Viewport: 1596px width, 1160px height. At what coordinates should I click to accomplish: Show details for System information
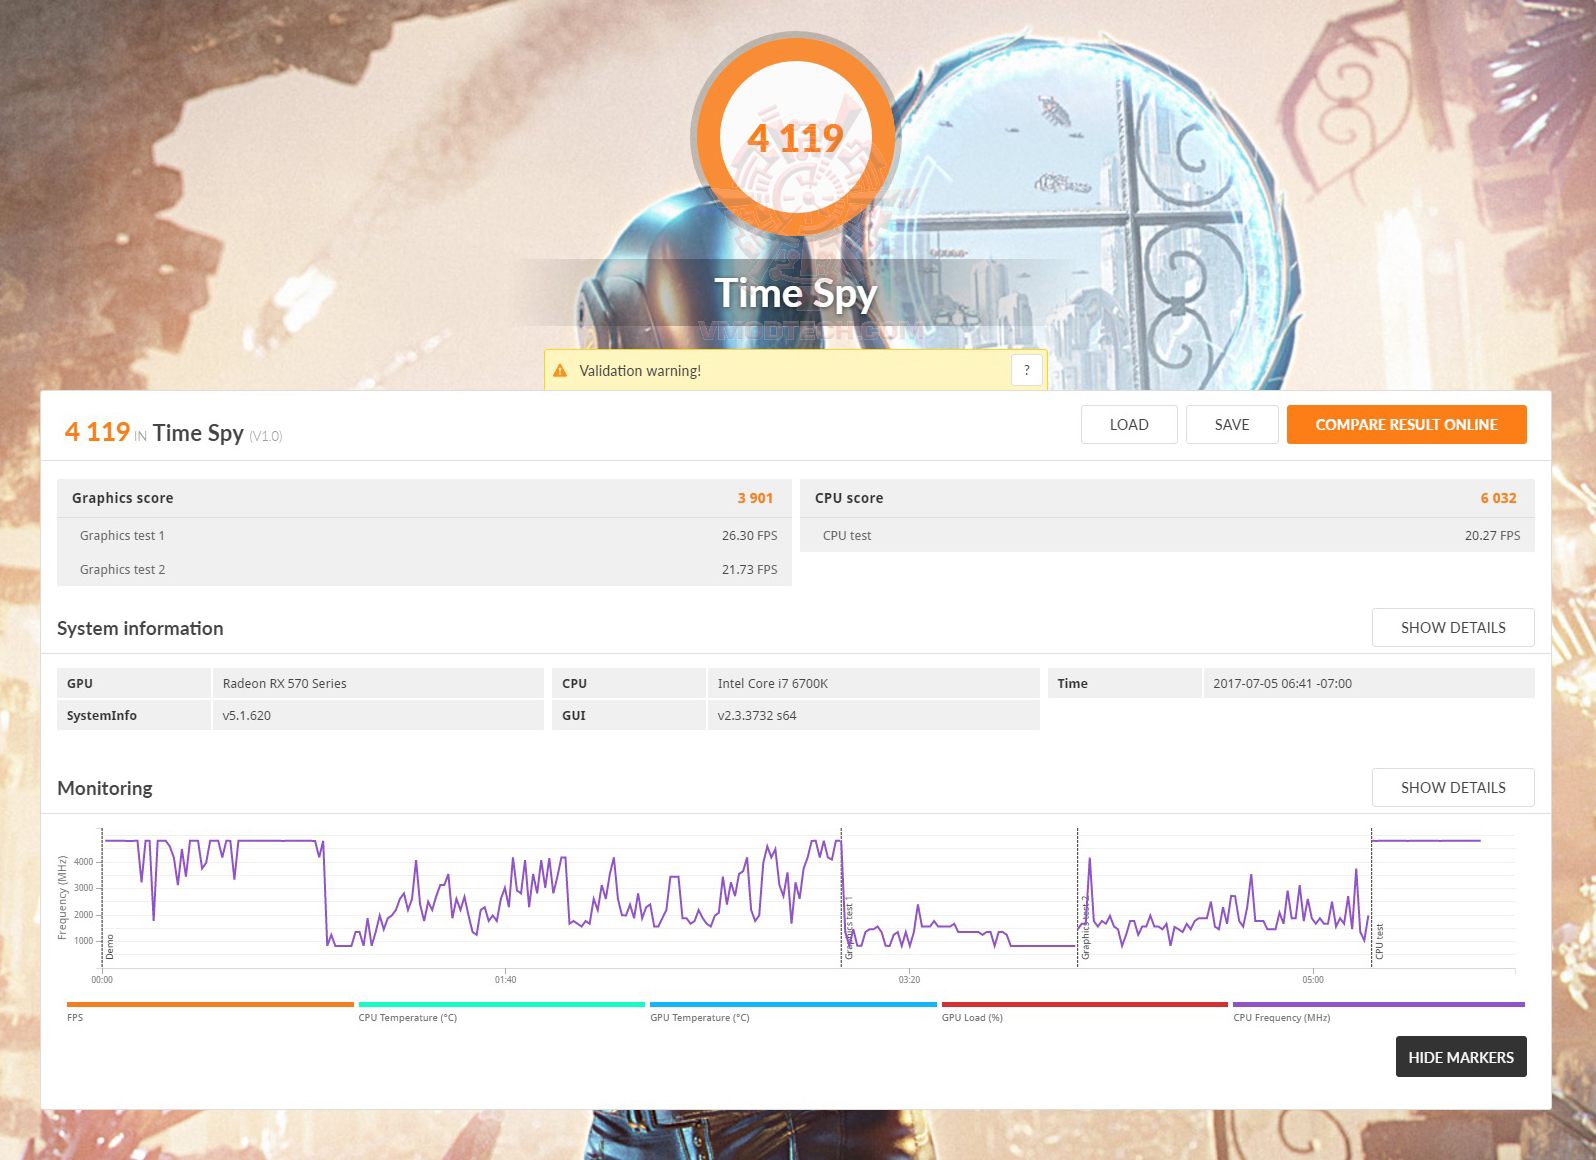(1453, 628)
